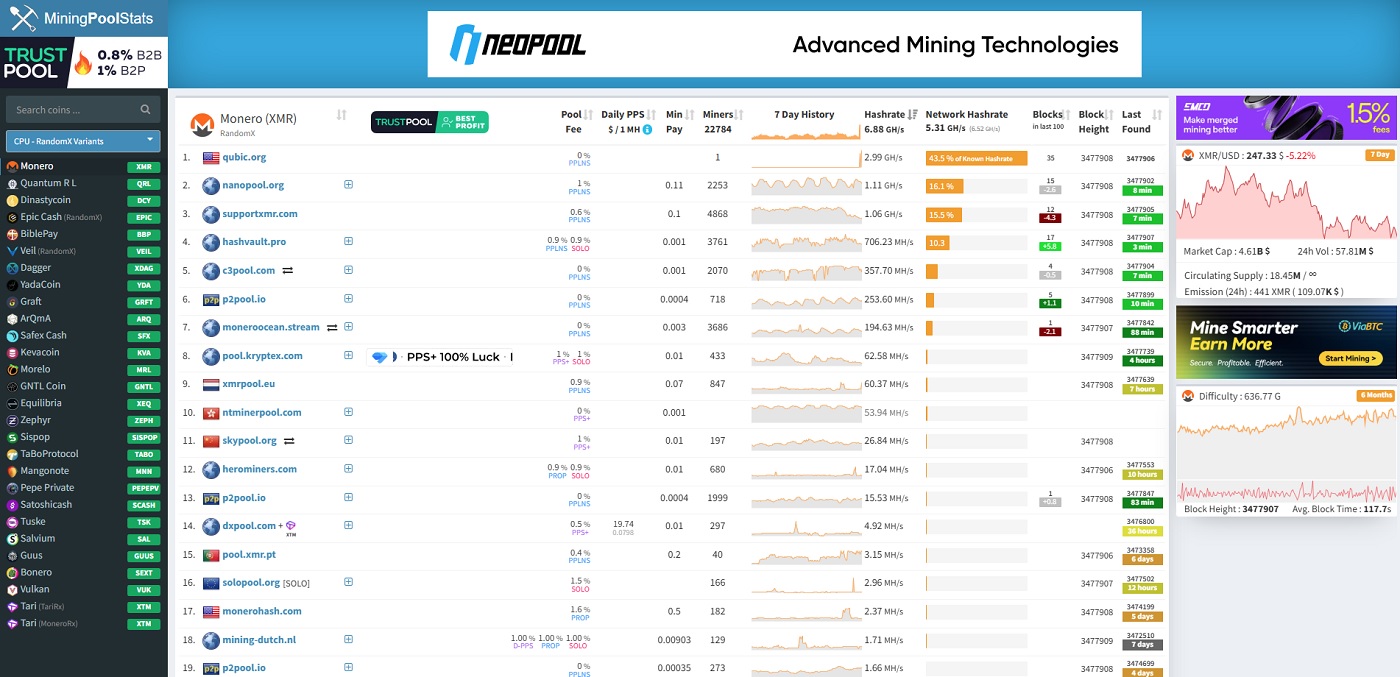Open the MiningPoolStats logo homepage
This screenshot has width=1400, height=677.
pyautogui.click(x=83, y=17)
